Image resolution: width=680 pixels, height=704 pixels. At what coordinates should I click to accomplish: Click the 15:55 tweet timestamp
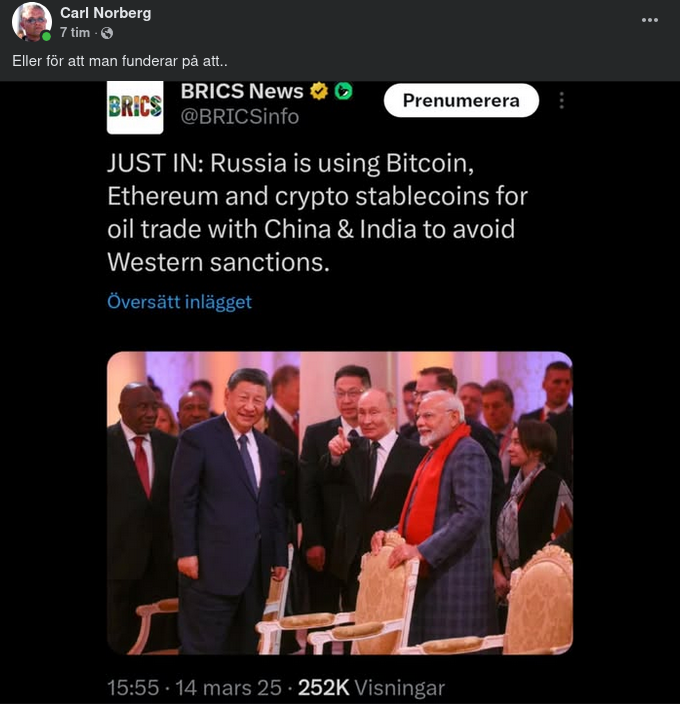coord(133,688)
